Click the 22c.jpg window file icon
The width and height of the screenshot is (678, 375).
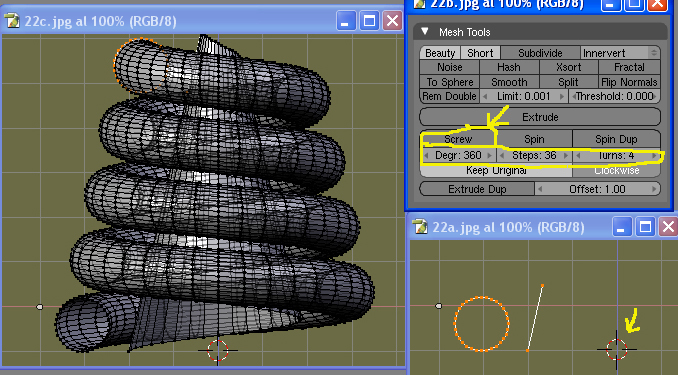coord(12,21)
